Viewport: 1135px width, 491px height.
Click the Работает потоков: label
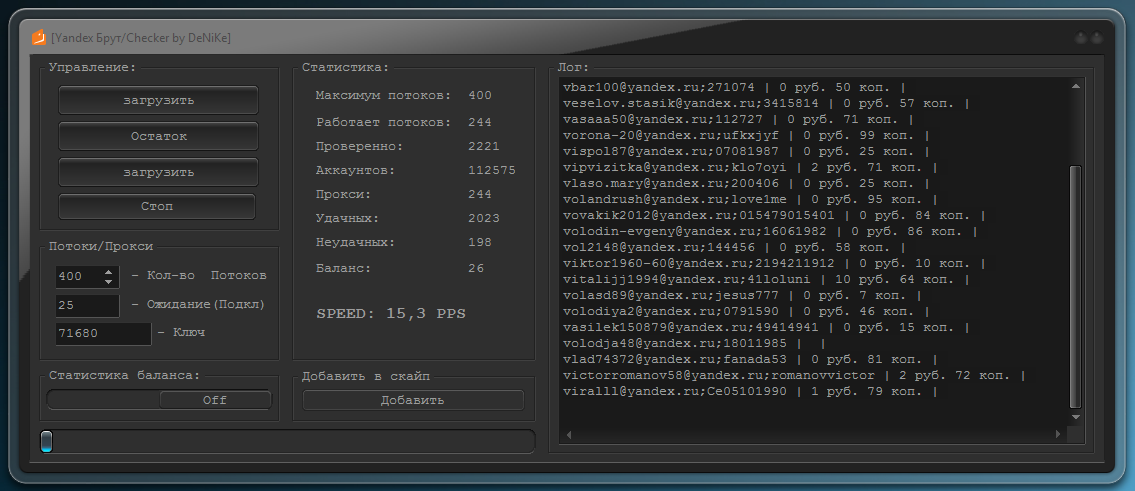tap(384, 122)
